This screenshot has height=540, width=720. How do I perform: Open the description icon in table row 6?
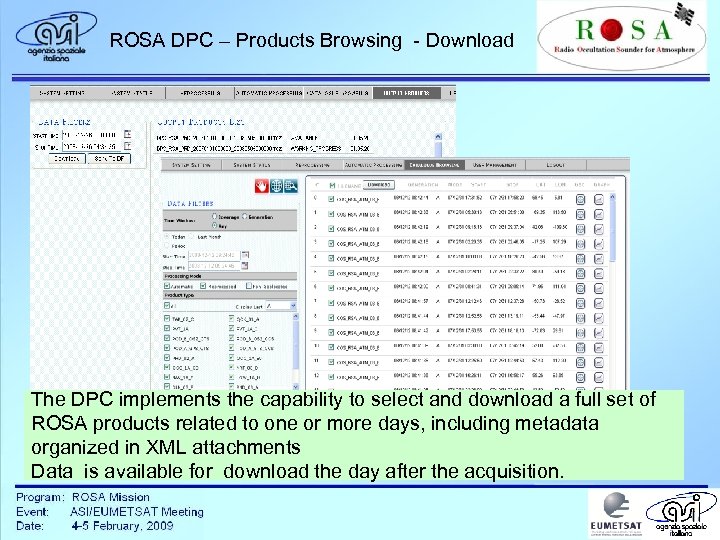pyautogui.click(x=580, y=288)
